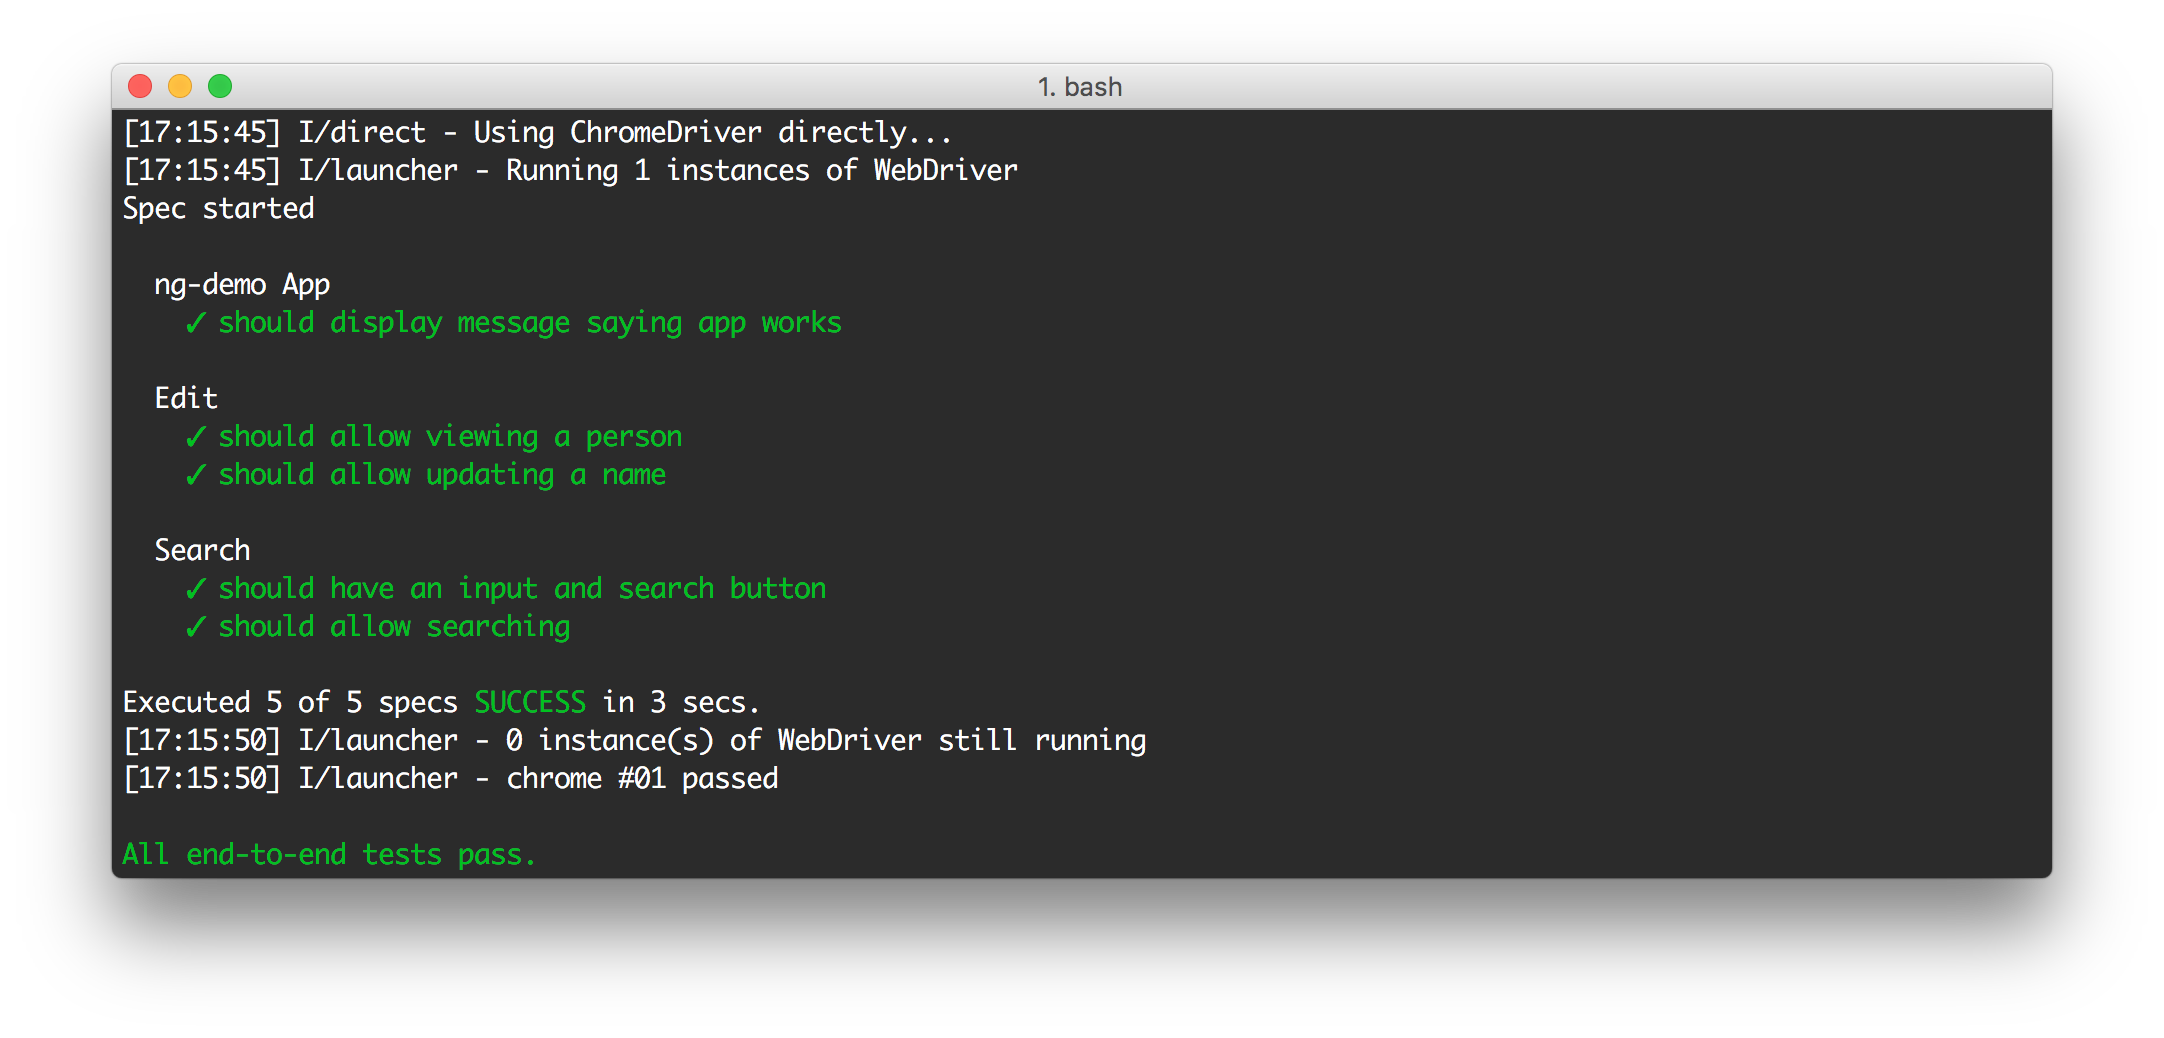Click 'should display message saying app works'
2164x1038 pixels.
[x=530, y=323]
